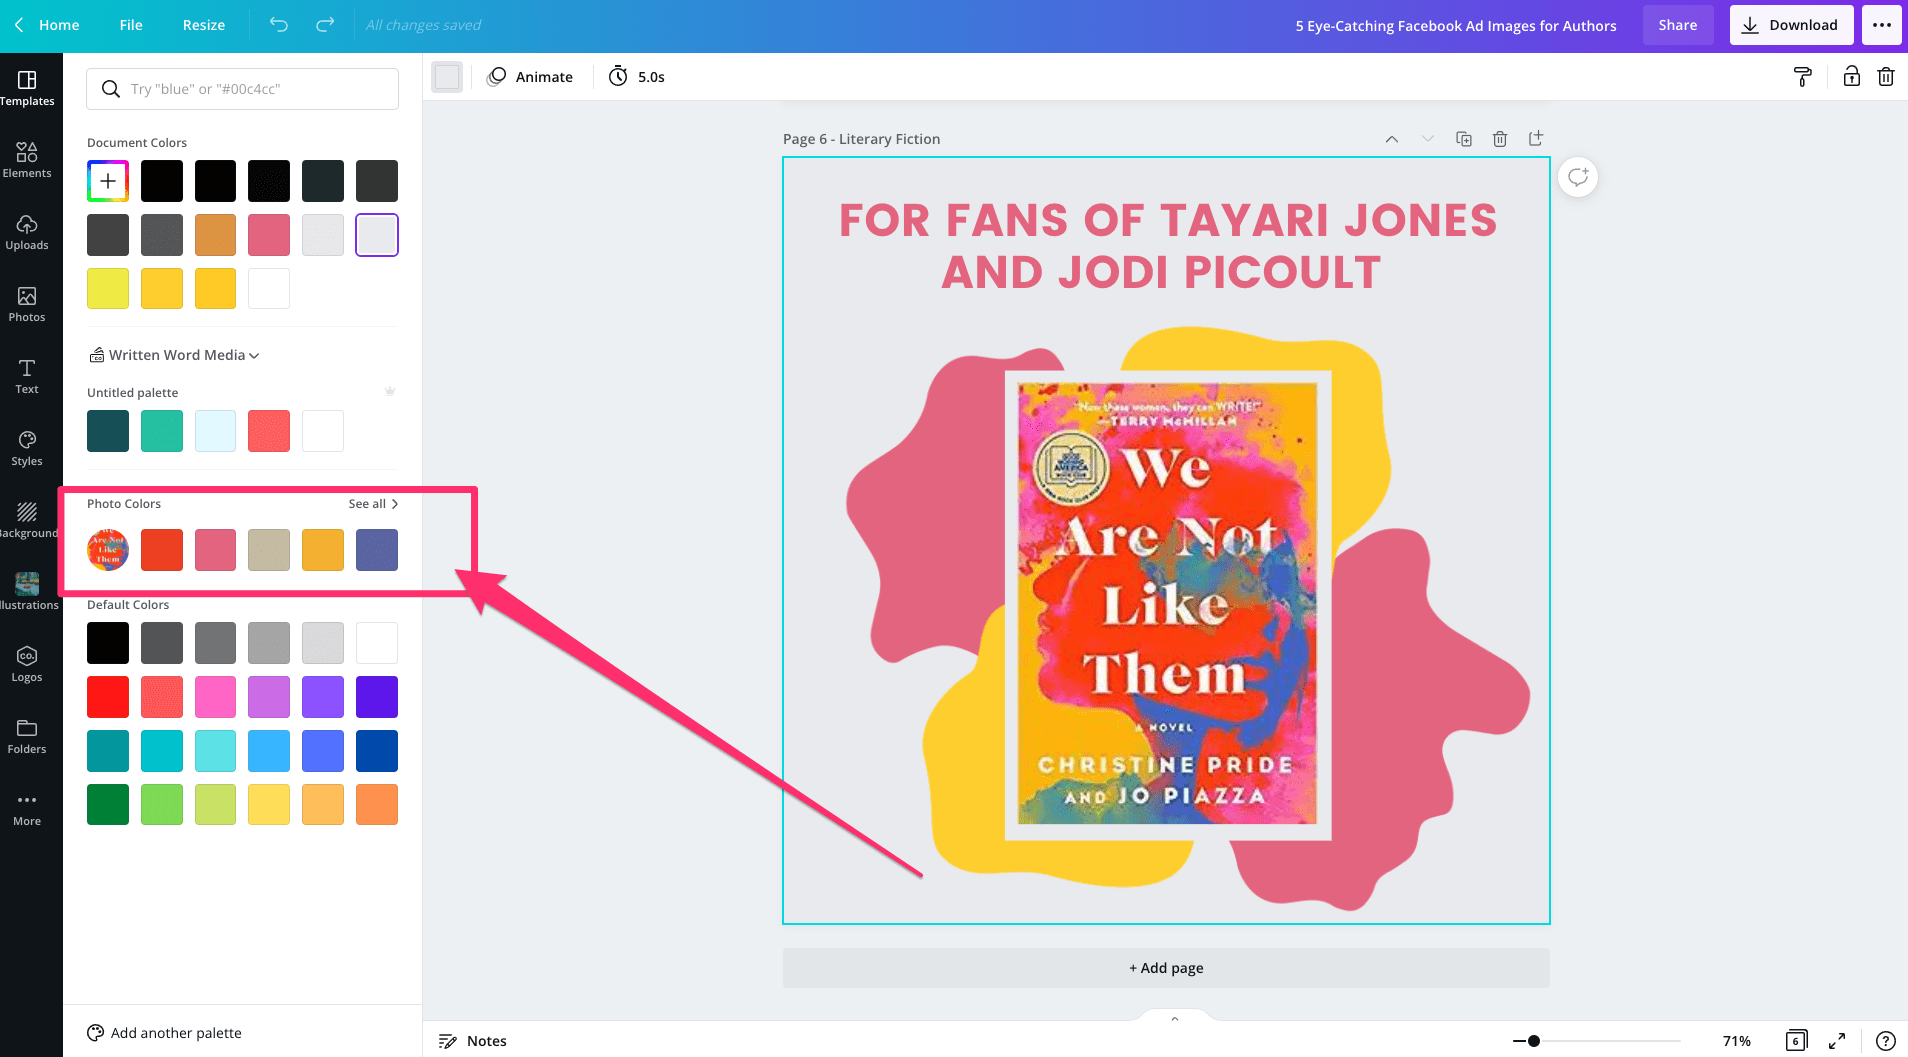Redo the last change

(x=325, y=25)
